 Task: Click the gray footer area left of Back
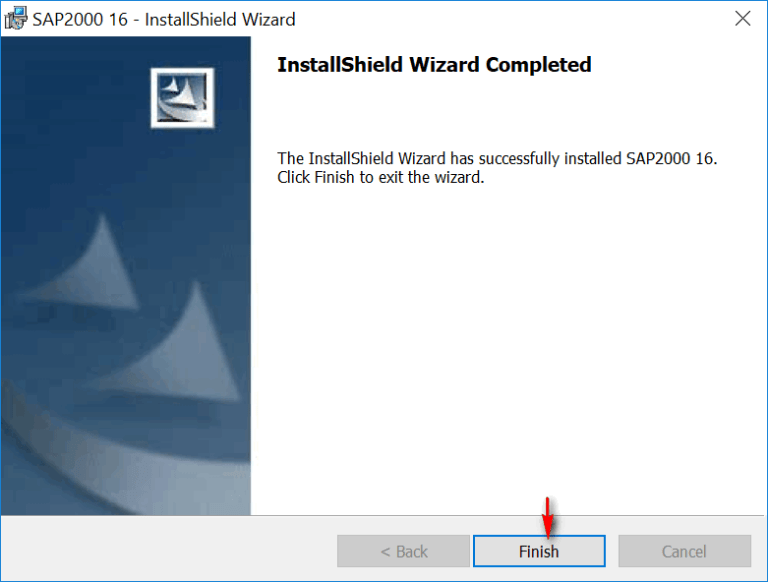coord(169,550)
